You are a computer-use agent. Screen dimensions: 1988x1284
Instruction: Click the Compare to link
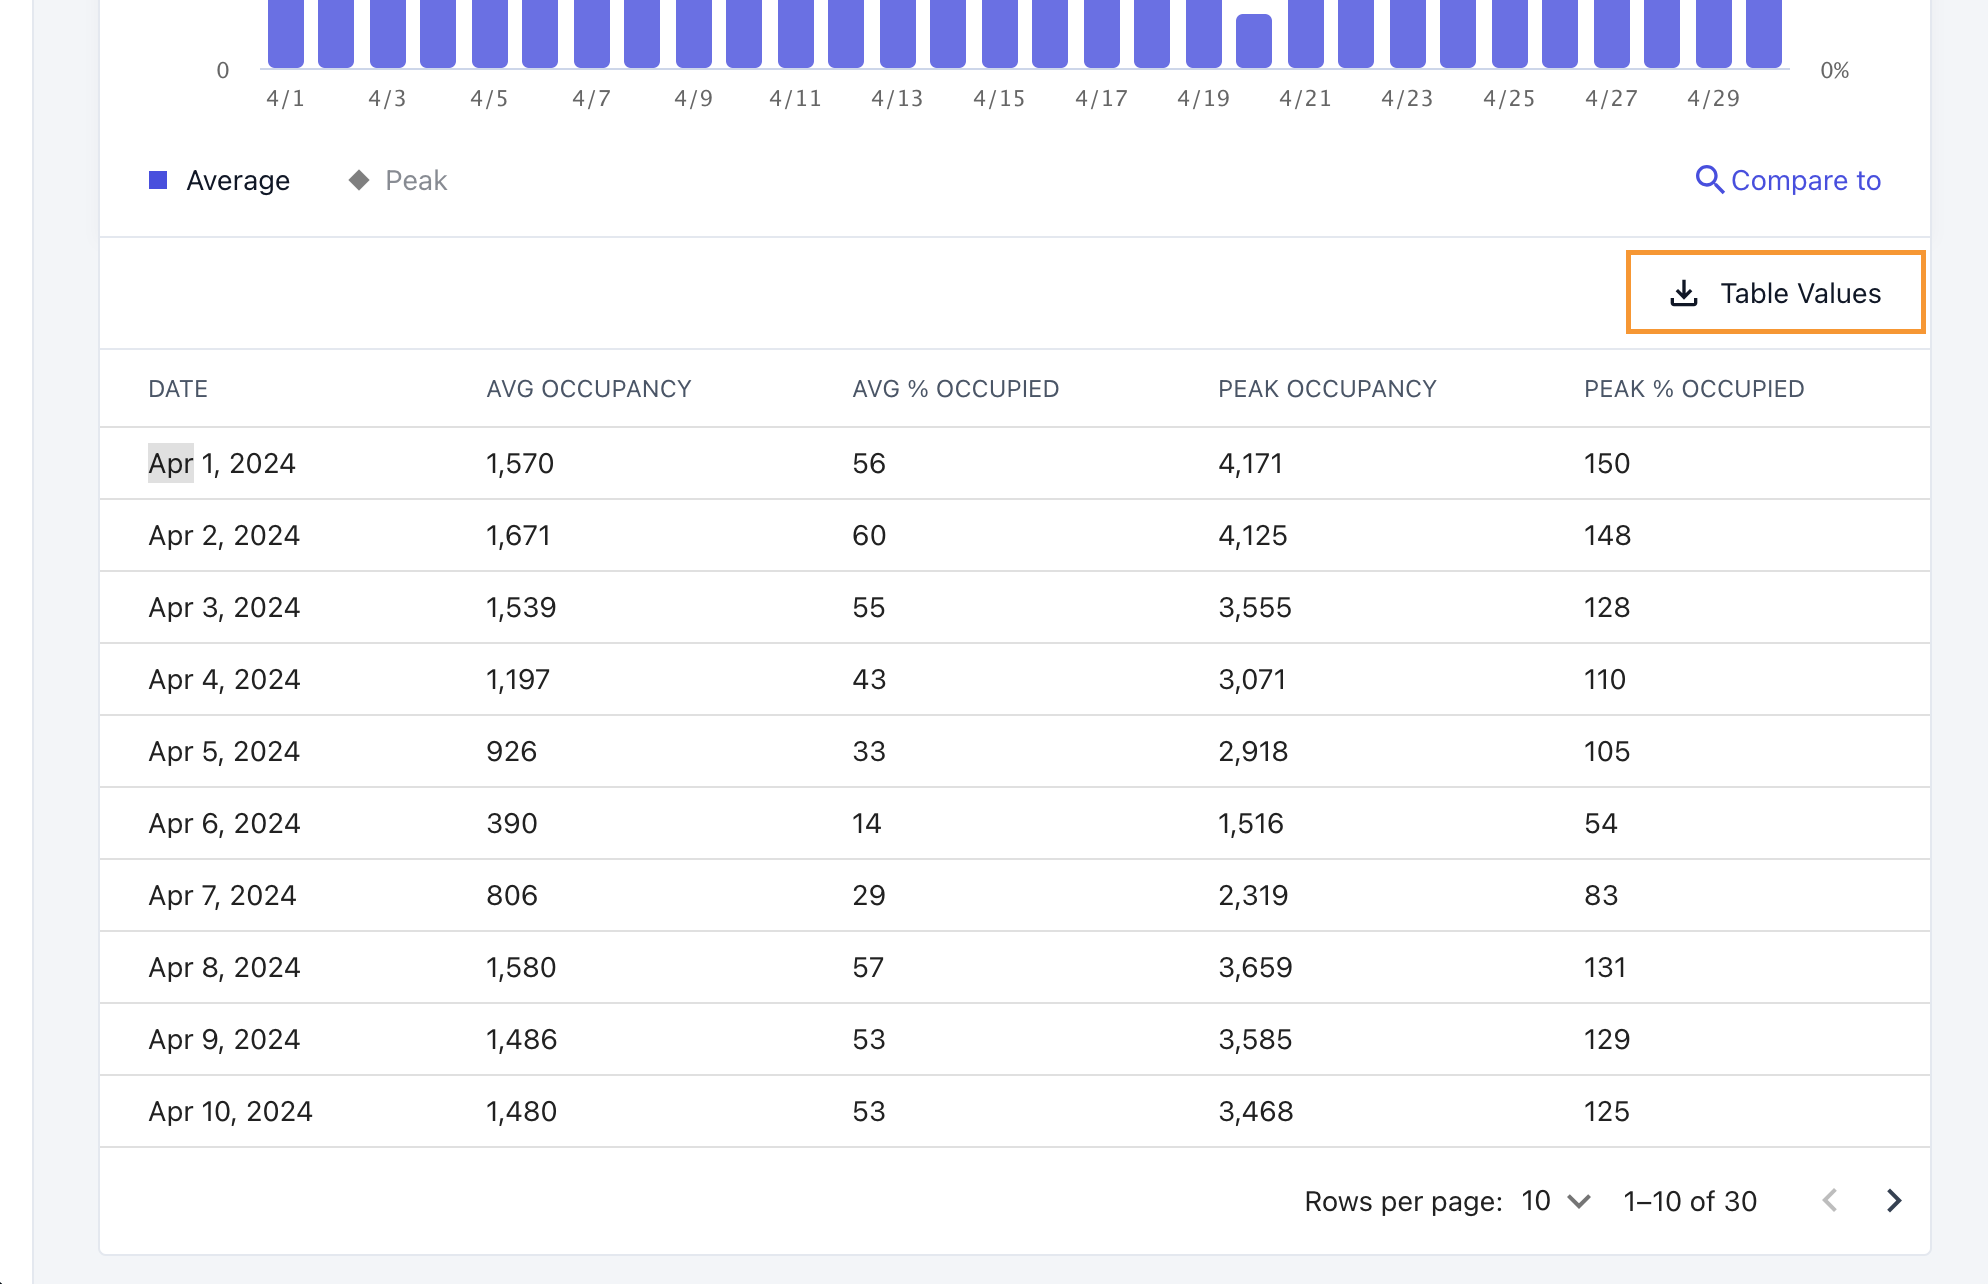(1805, 180)
